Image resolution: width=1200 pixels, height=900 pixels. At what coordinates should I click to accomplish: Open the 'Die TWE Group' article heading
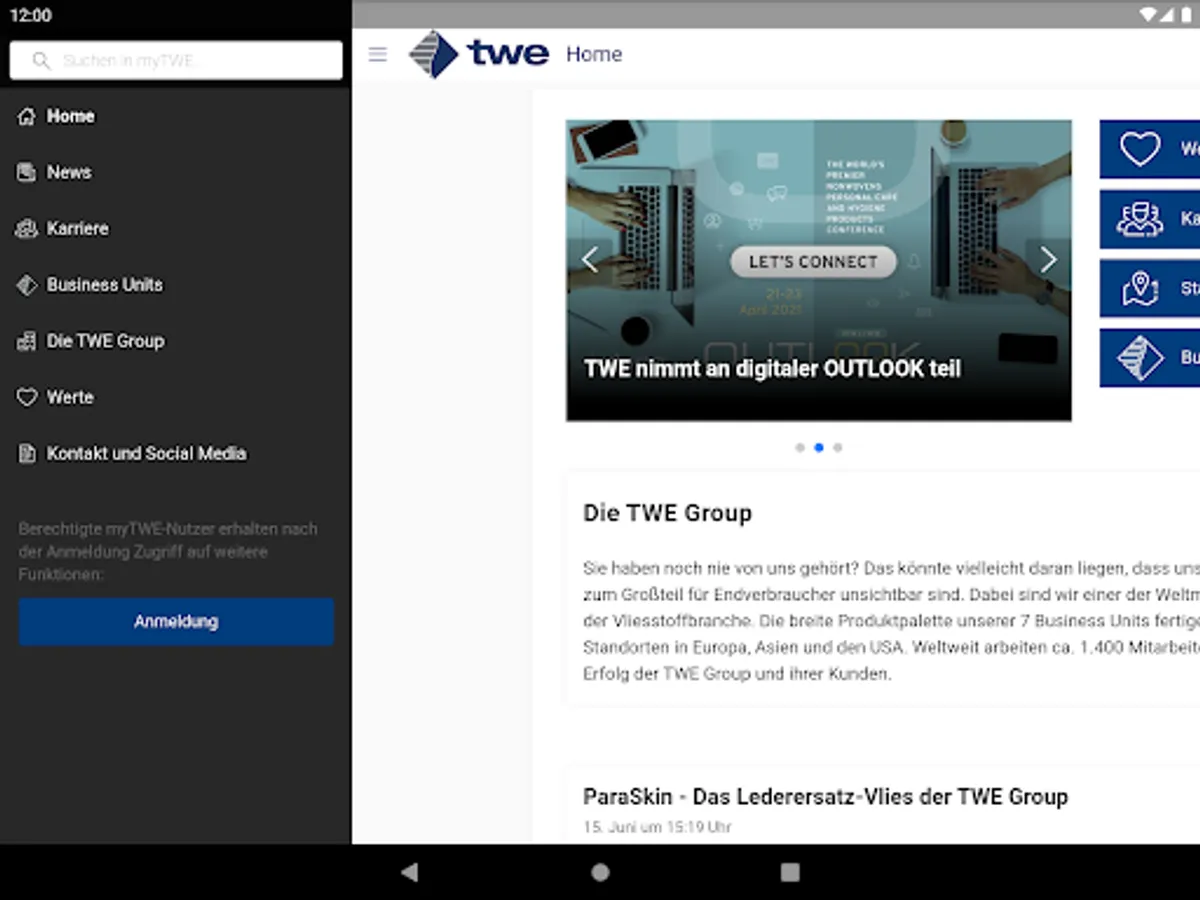point(668,513)
